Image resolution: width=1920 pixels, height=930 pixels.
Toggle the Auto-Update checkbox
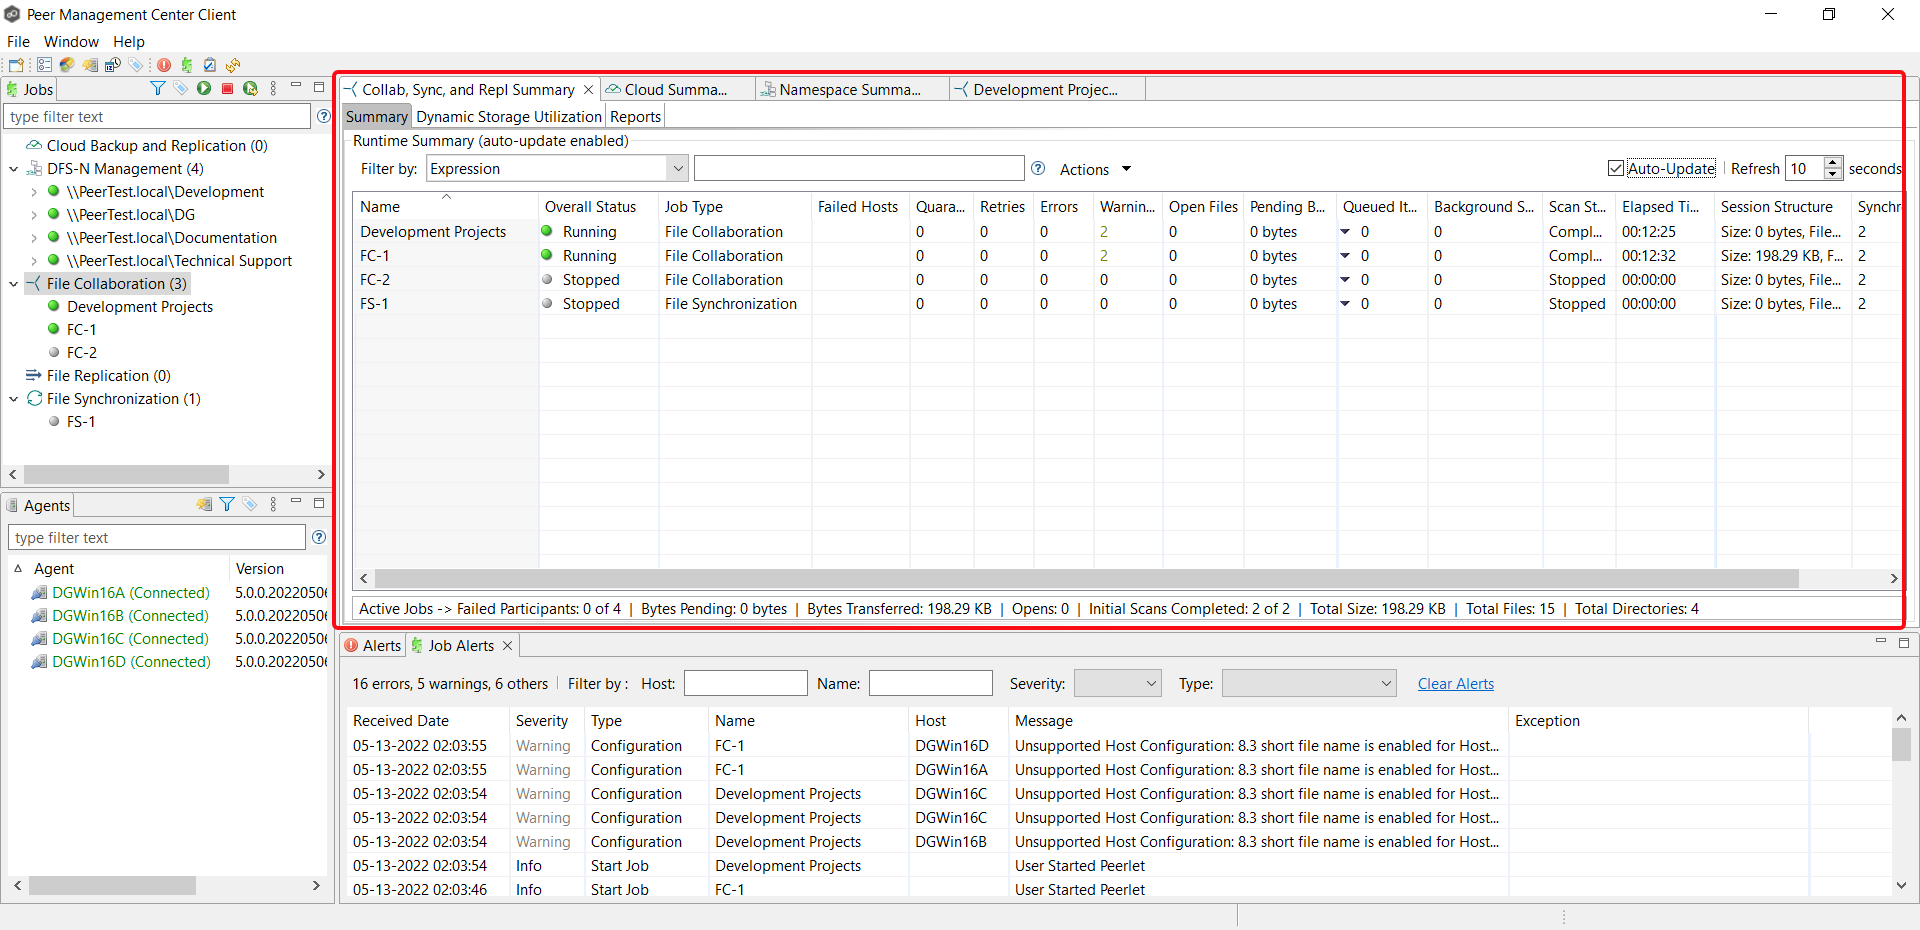click(x=1616, y=168)
